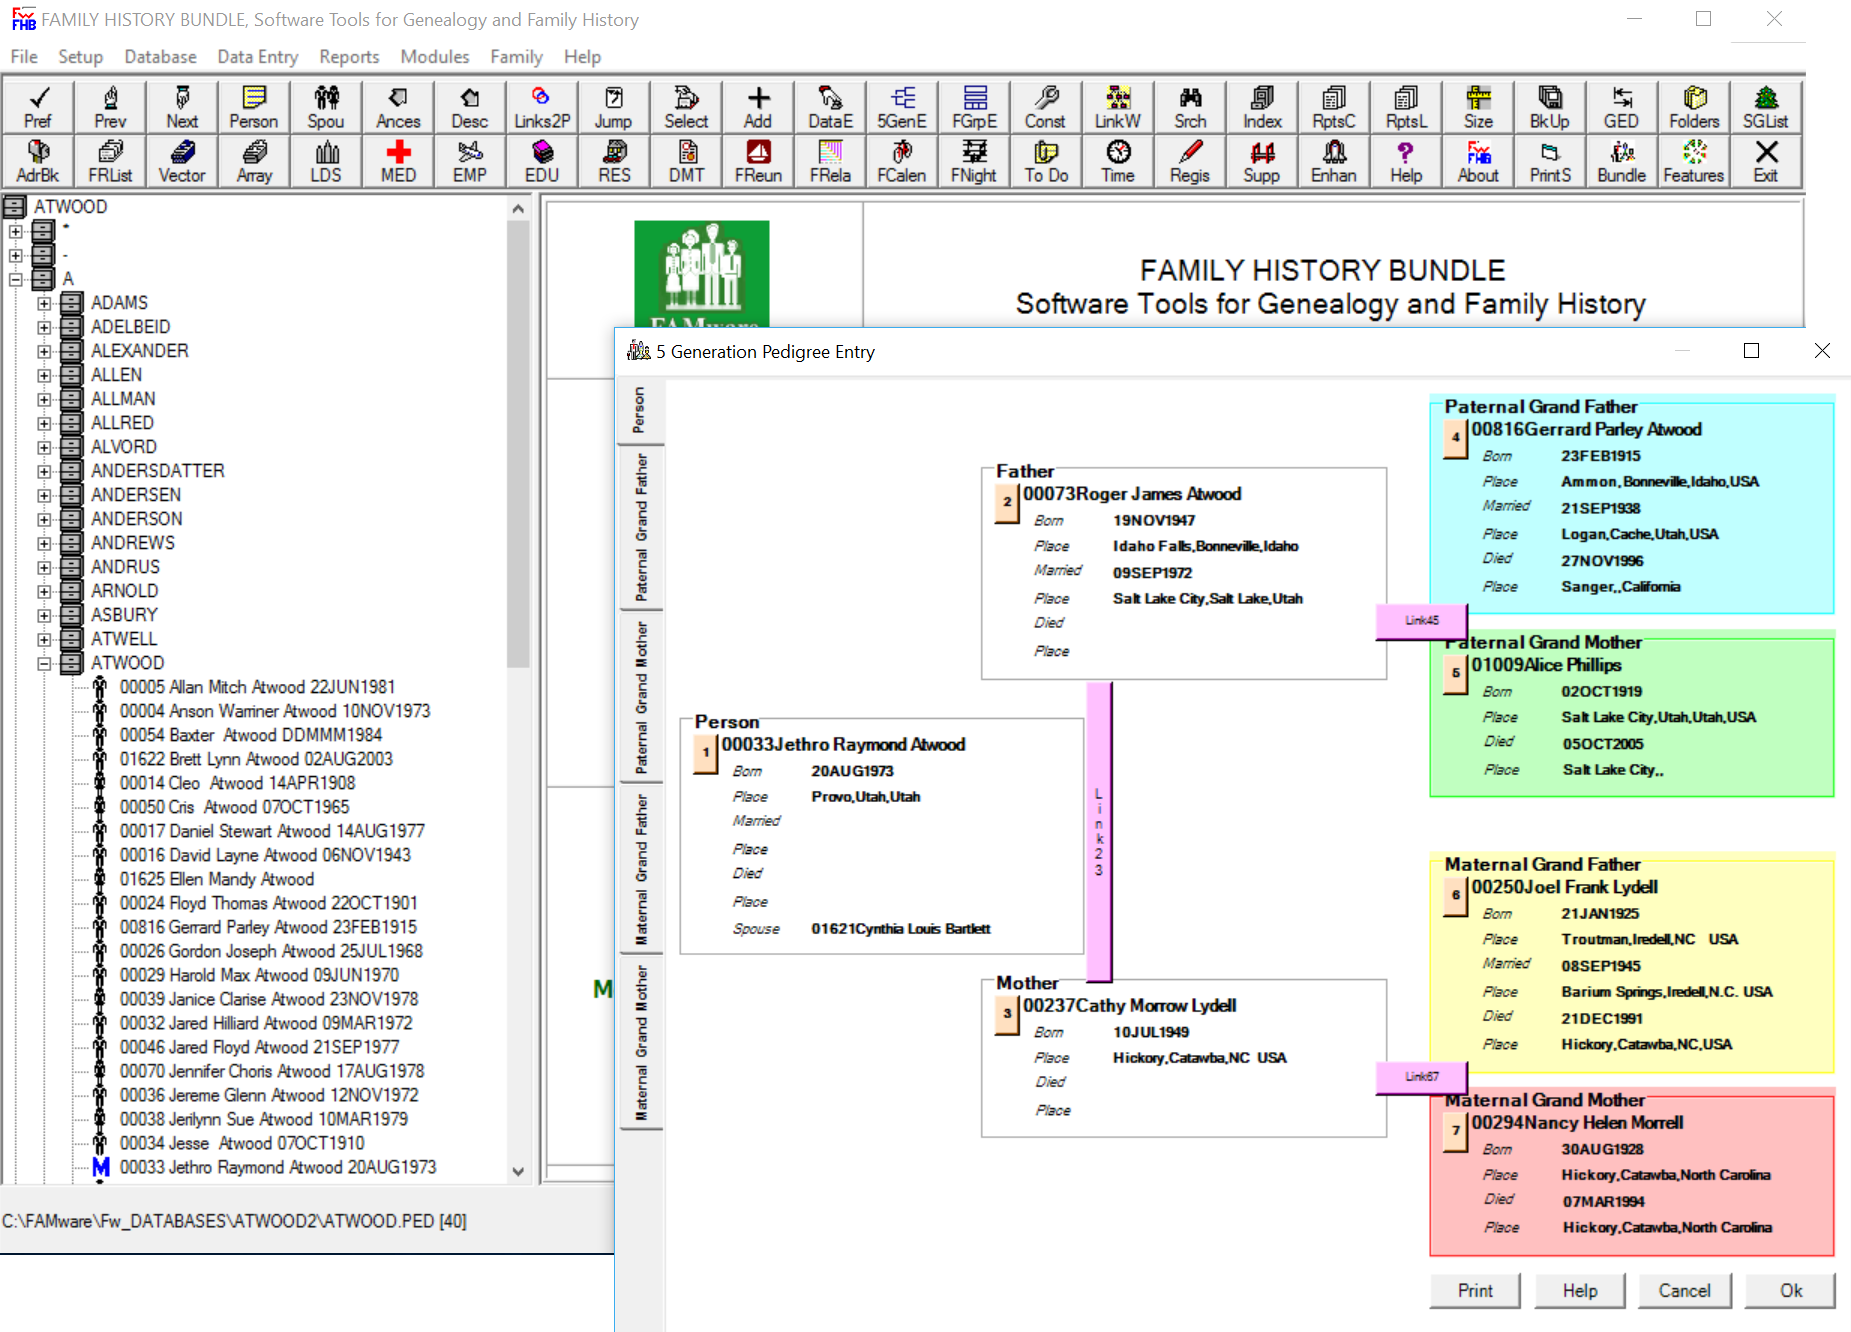Viewport: 1851px width, 1332px height.
Task: Click the Link67 pink button
Action: (x=1422, y=1077)
